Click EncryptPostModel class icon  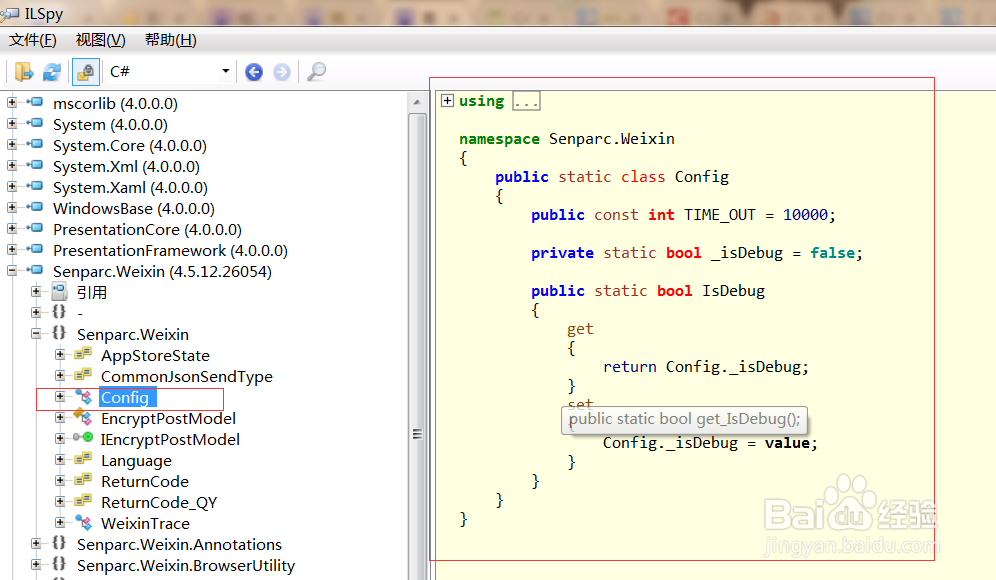(x=83, y=417)
